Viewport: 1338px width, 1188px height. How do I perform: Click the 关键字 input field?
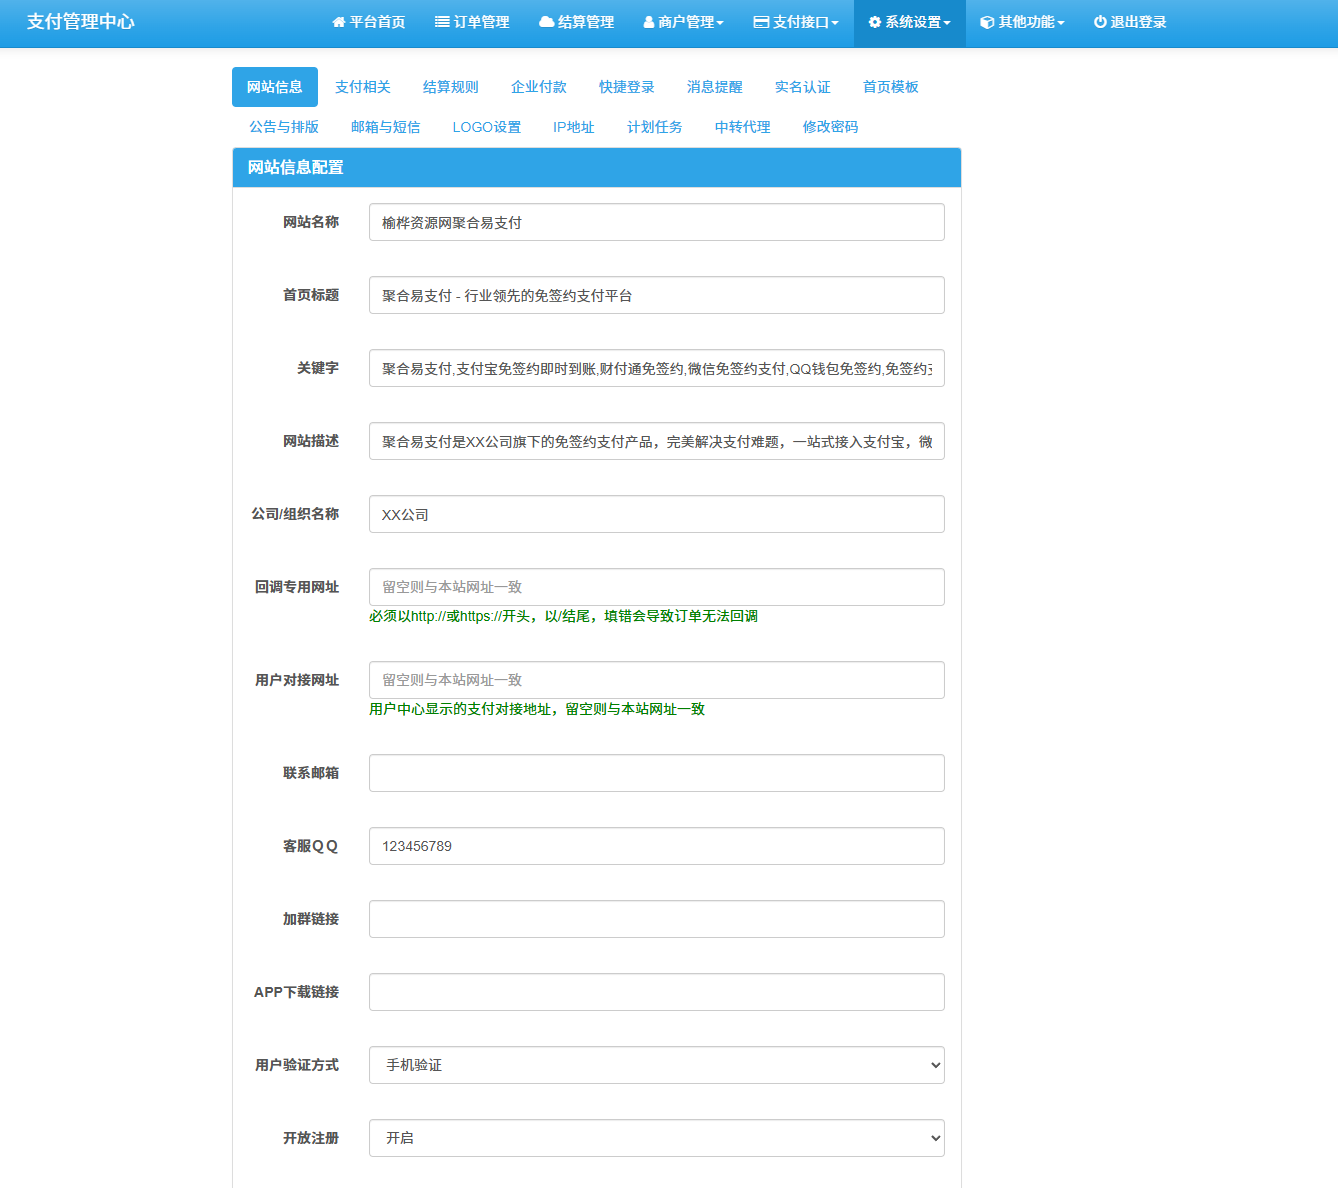[657, 368]
